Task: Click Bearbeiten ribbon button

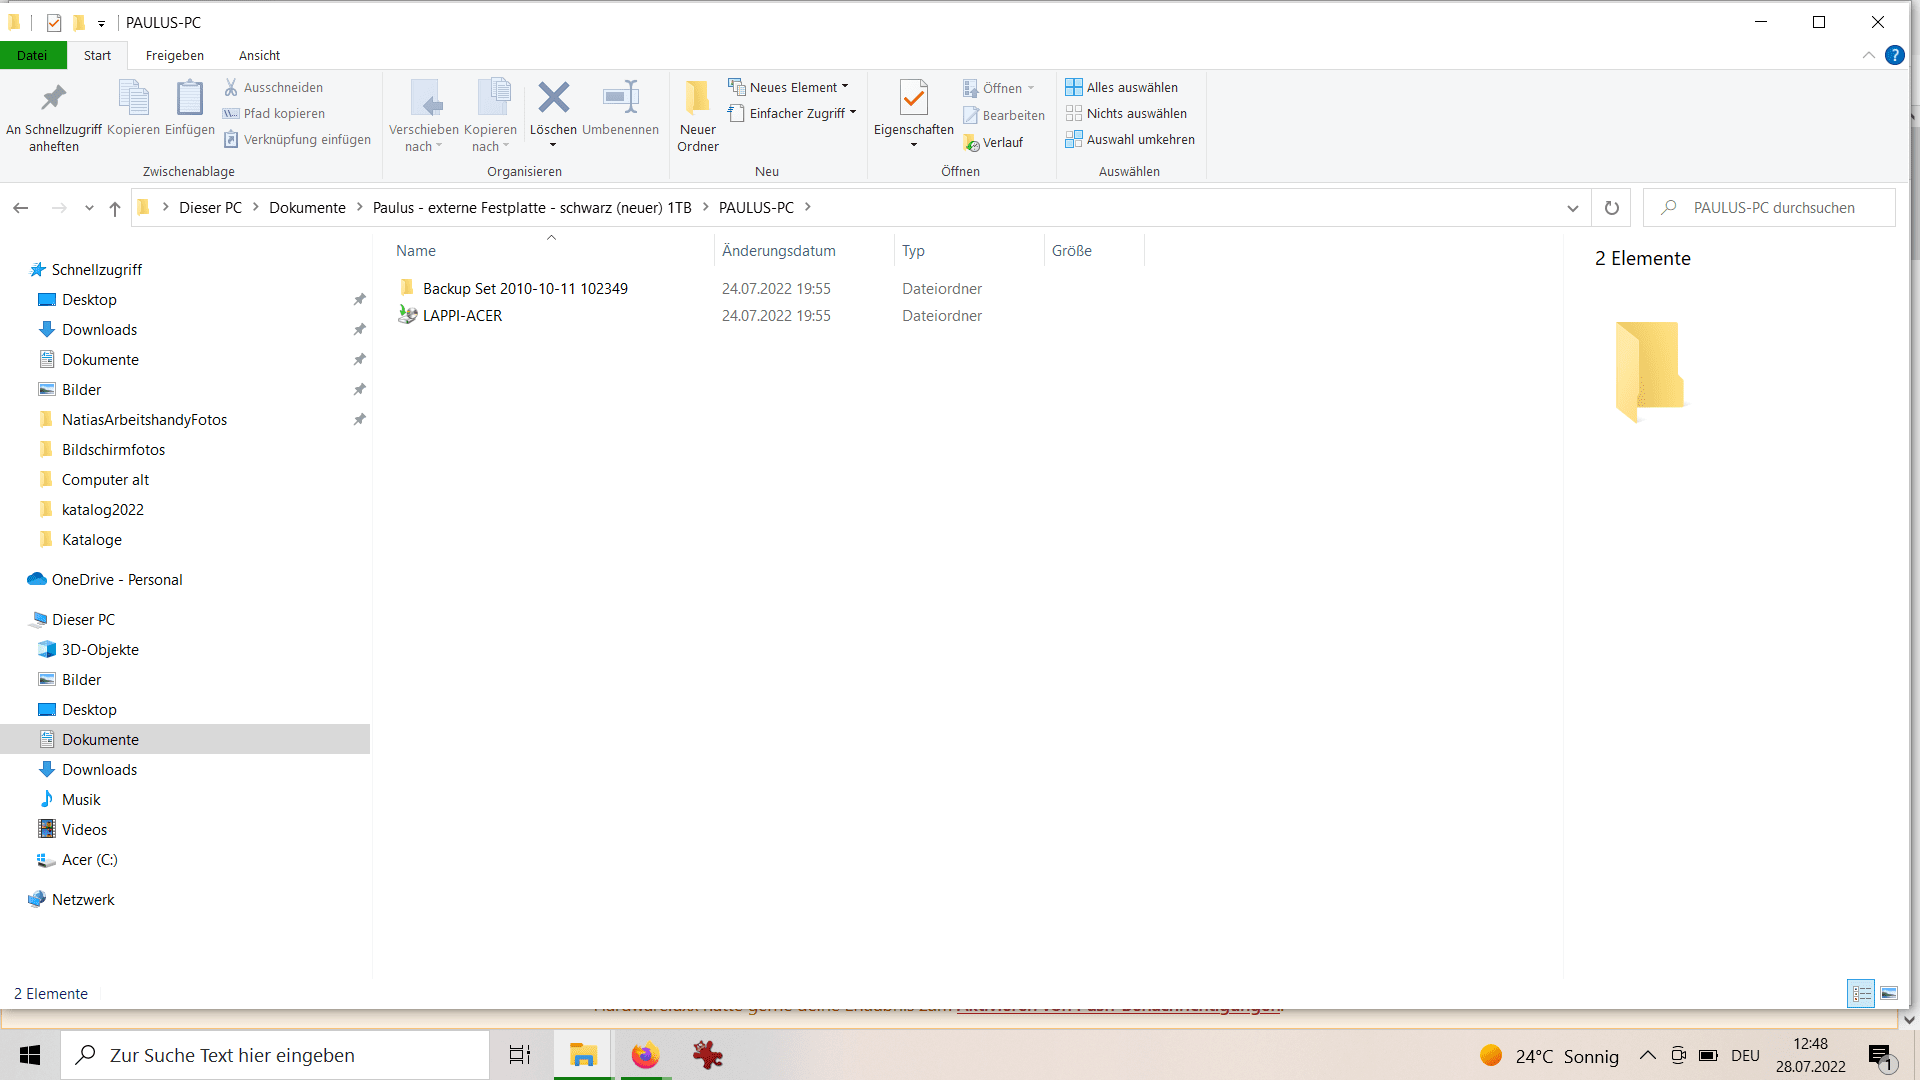Action: pos(1004,115)
